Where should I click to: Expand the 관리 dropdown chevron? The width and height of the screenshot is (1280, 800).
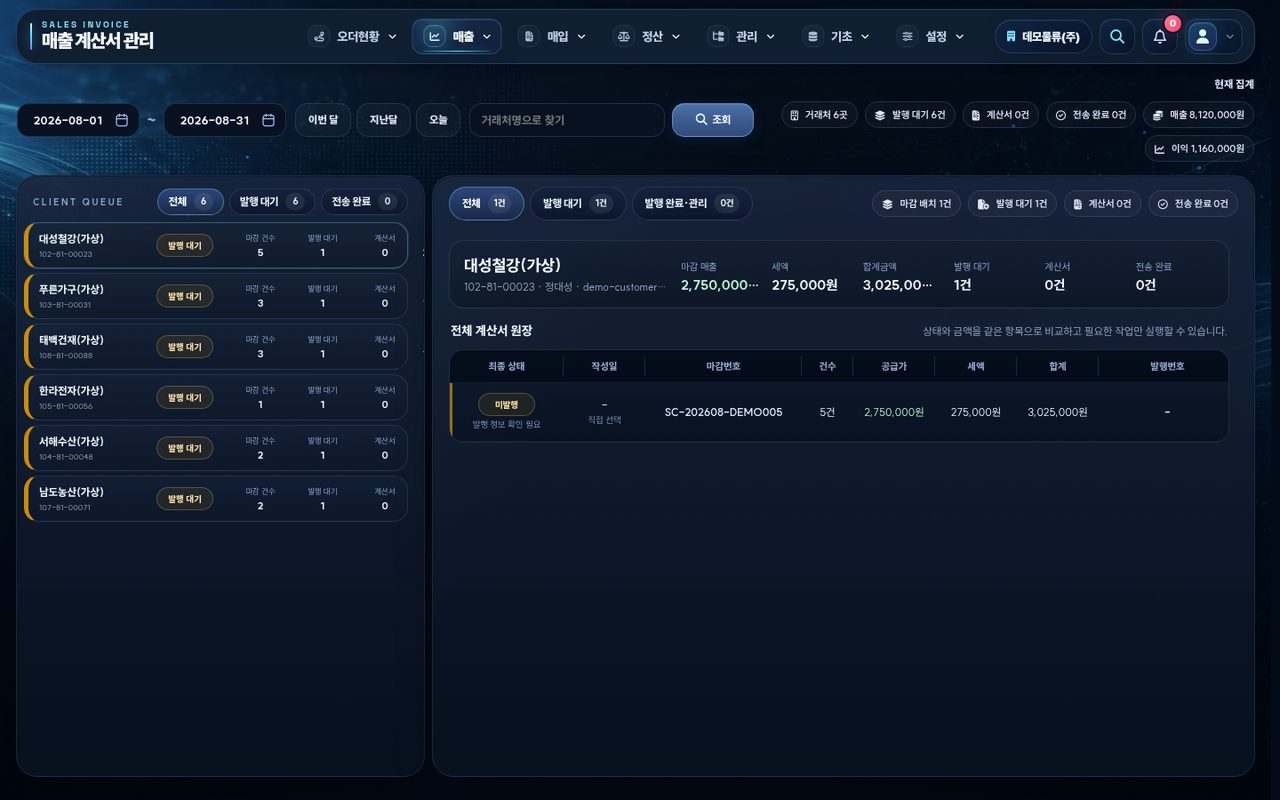click(770, 37)
